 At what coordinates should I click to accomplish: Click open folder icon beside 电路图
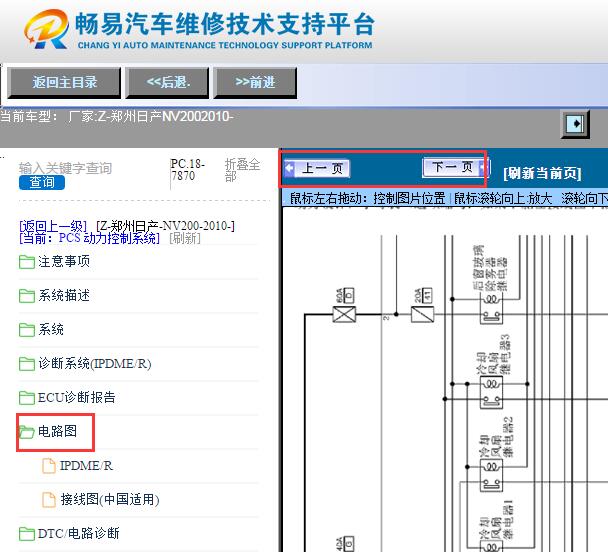(x=27, y=432)
